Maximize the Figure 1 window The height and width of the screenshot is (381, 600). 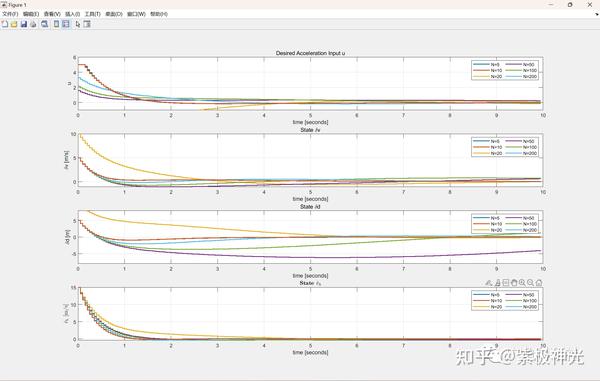(x=570, y=5)
